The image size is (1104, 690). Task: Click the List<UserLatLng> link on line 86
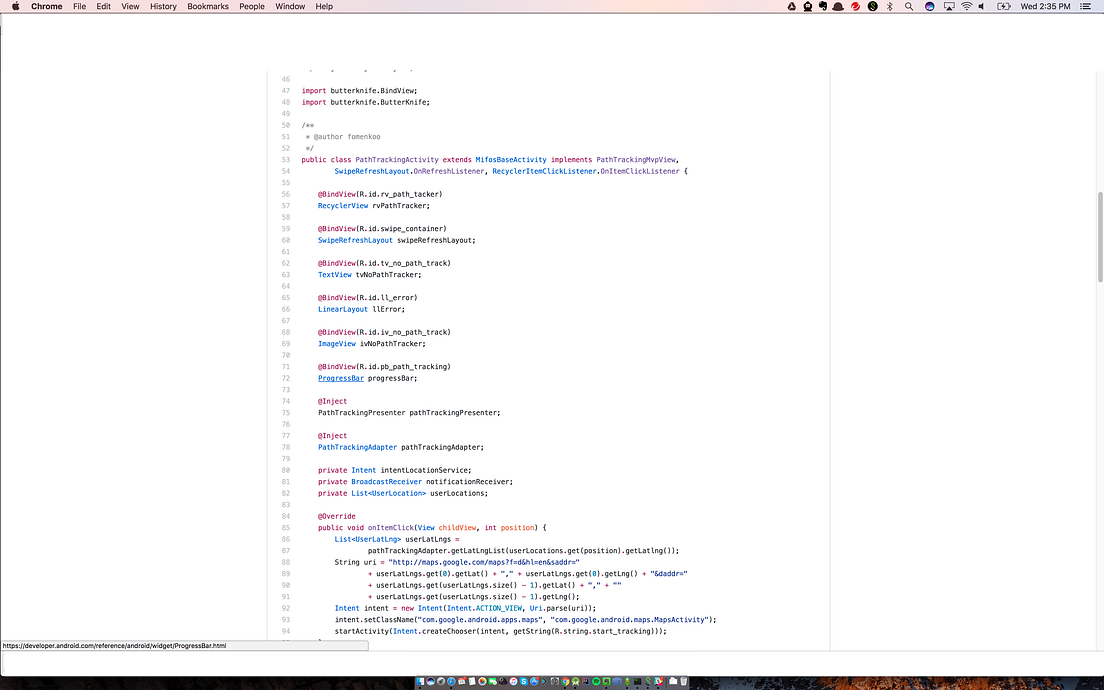click(x=368, y=539)
